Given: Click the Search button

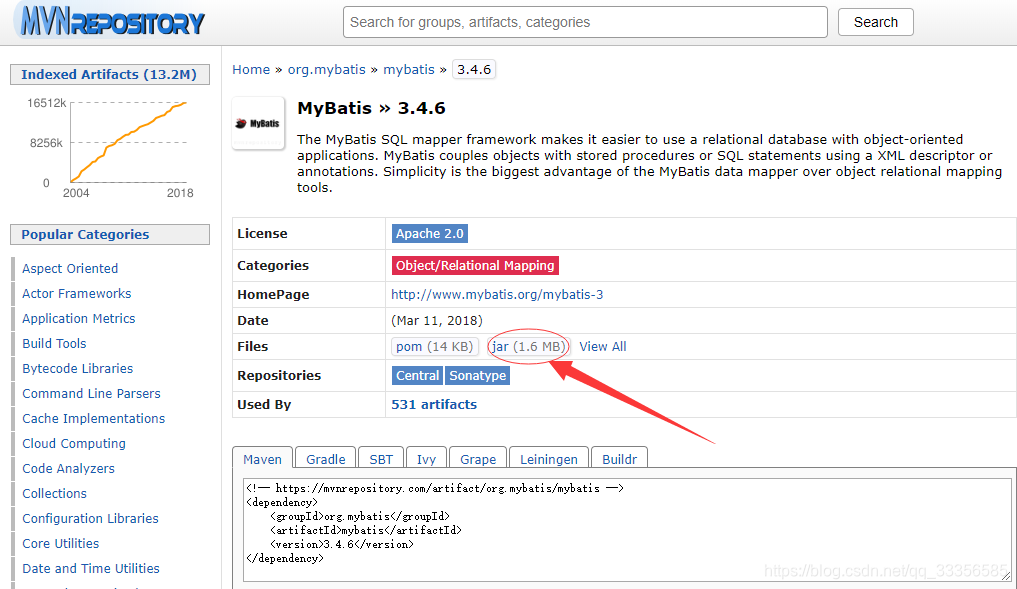Looking at the screenshot, I should (876, 22).
